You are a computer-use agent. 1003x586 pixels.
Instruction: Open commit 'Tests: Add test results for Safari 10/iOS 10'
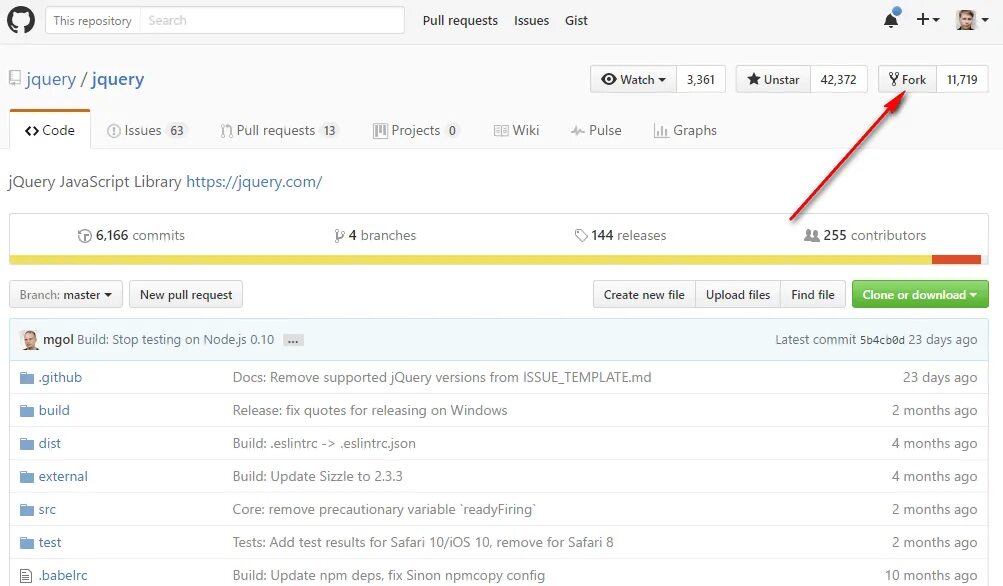(x=423, y=542)
